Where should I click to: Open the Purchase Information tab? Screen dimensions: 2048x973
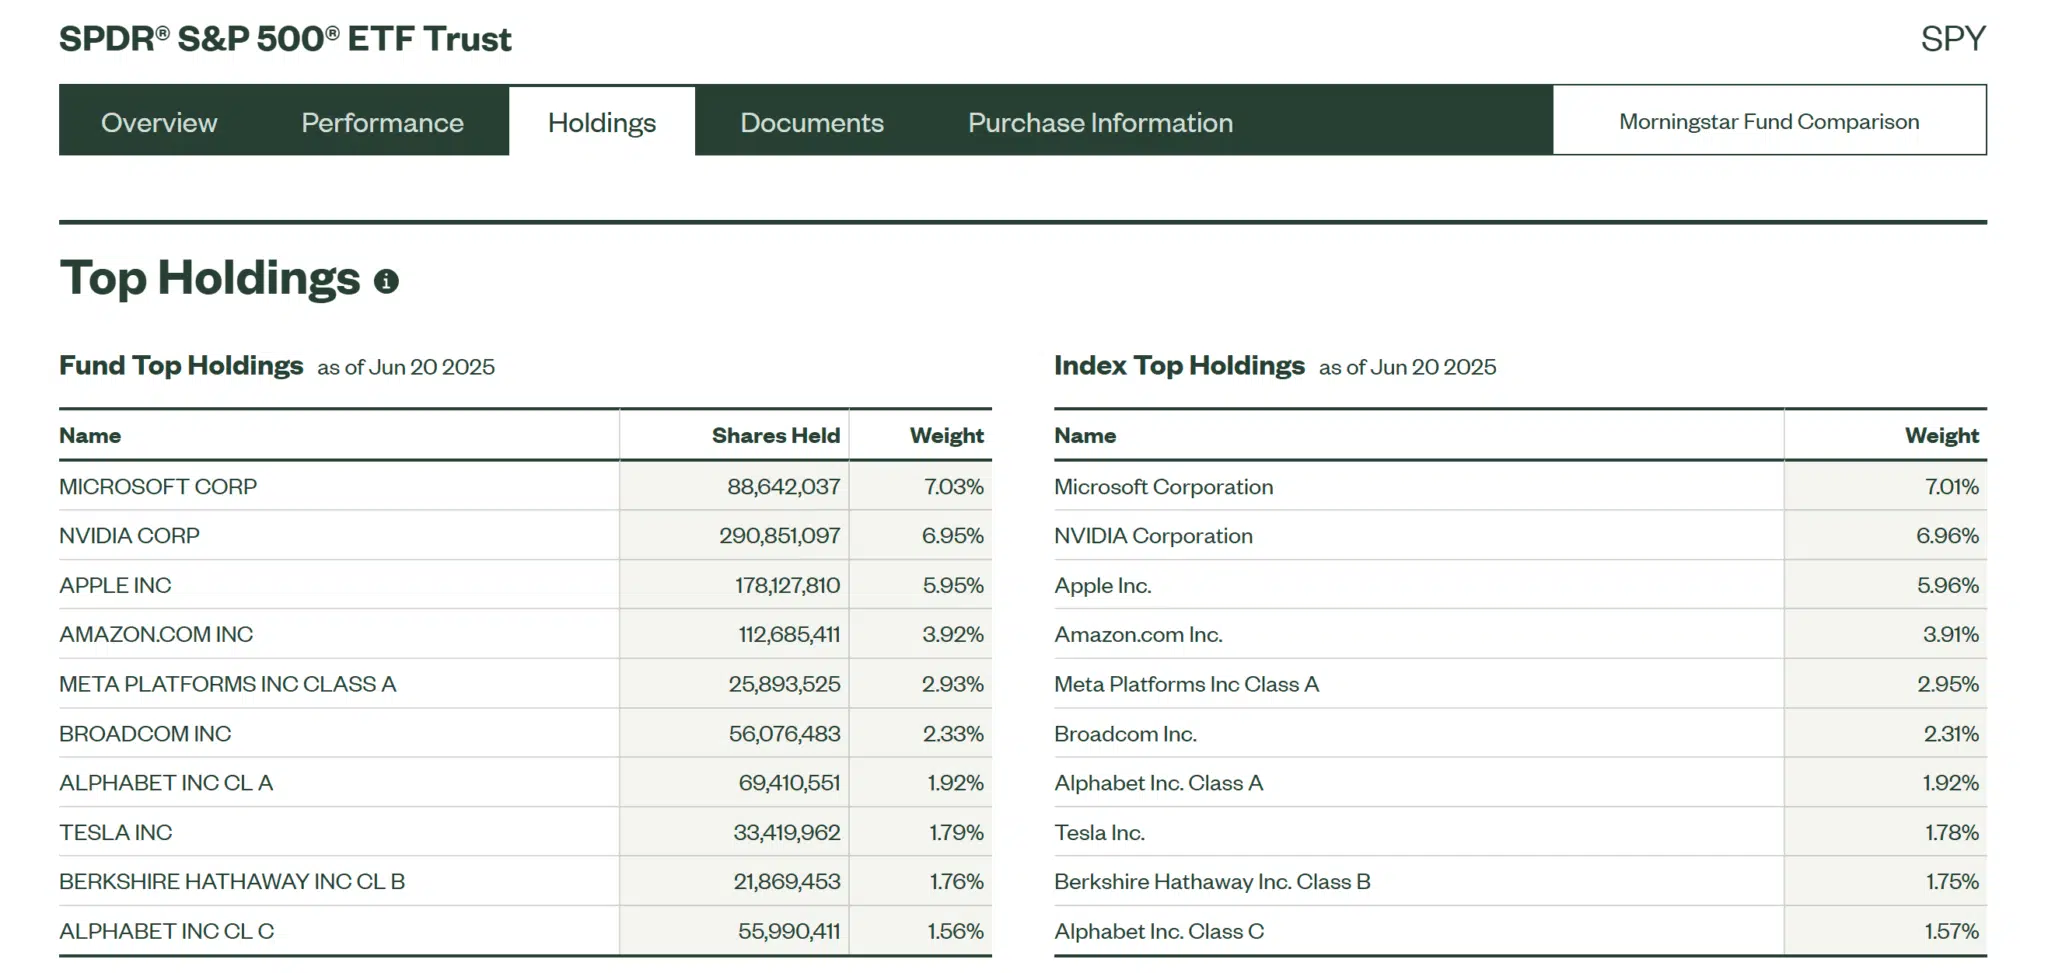click(x=1099, y=122)
